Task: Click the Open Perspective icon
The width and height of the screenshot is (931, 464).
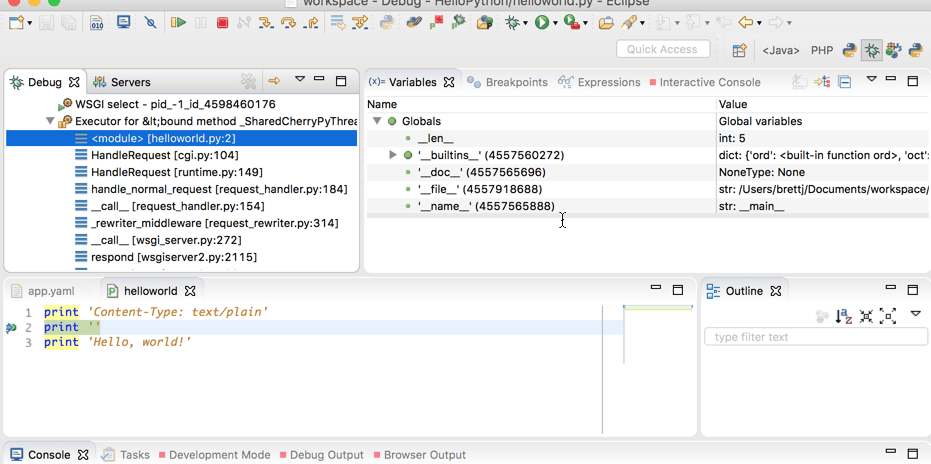Action: pos(740,50)
